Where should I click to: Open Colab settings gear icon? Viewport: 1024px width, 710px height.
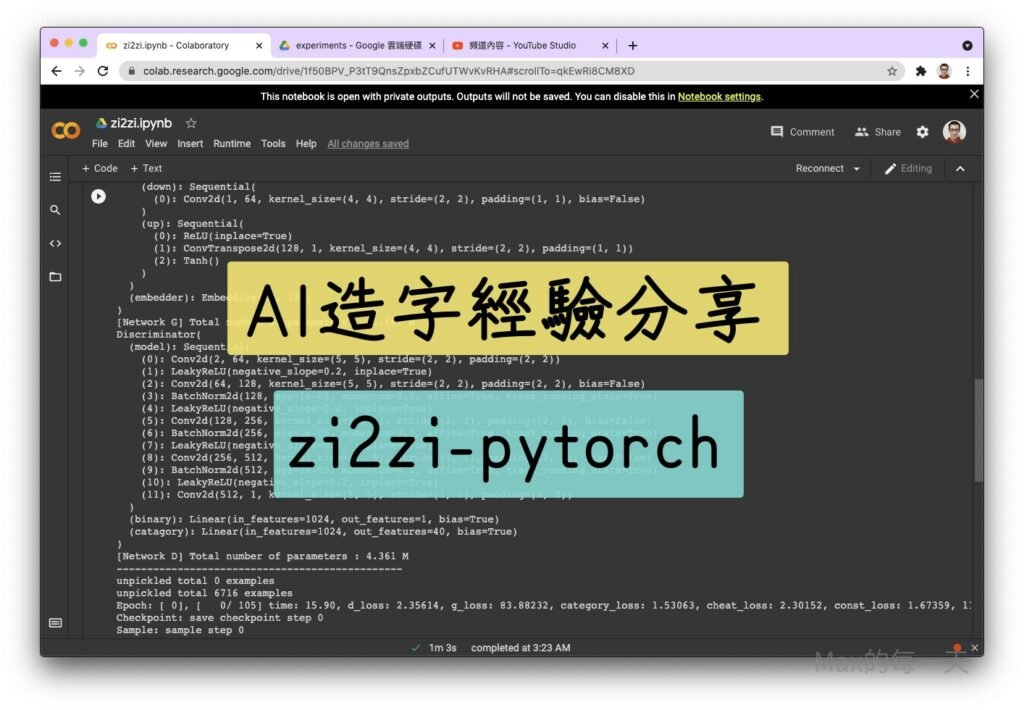[x=922, y=132]
